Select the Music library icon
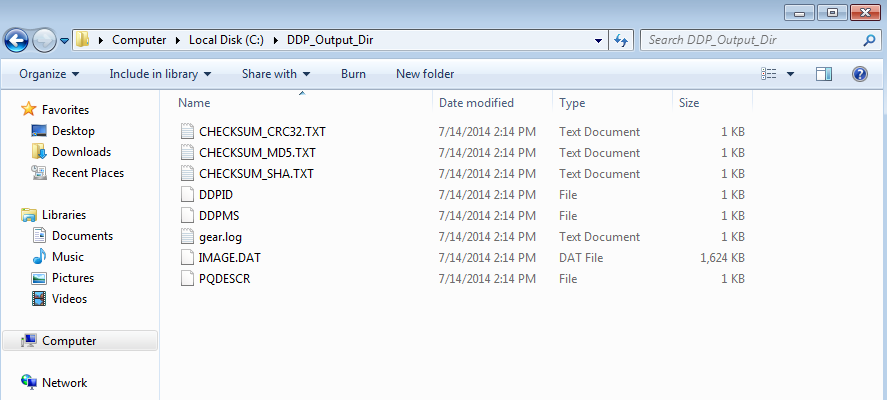 40,257
